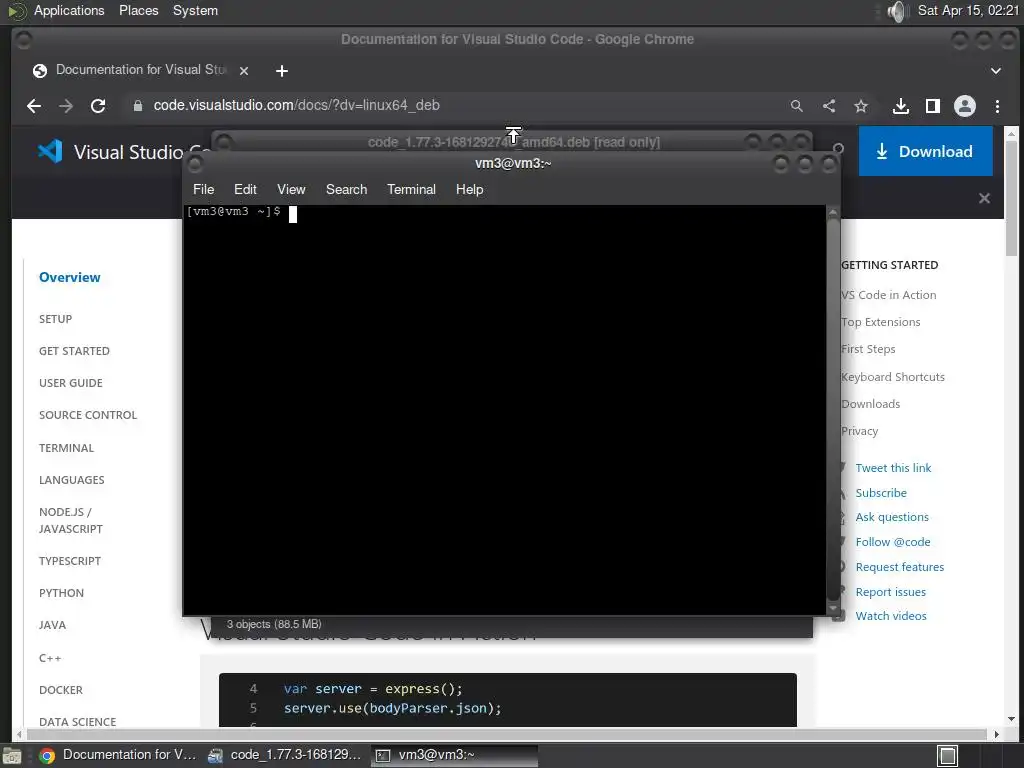The height and width of the screenshot is (768, 1024).
Task: Open the workspace switcher in bottom panel
Action: click(947, 756)
